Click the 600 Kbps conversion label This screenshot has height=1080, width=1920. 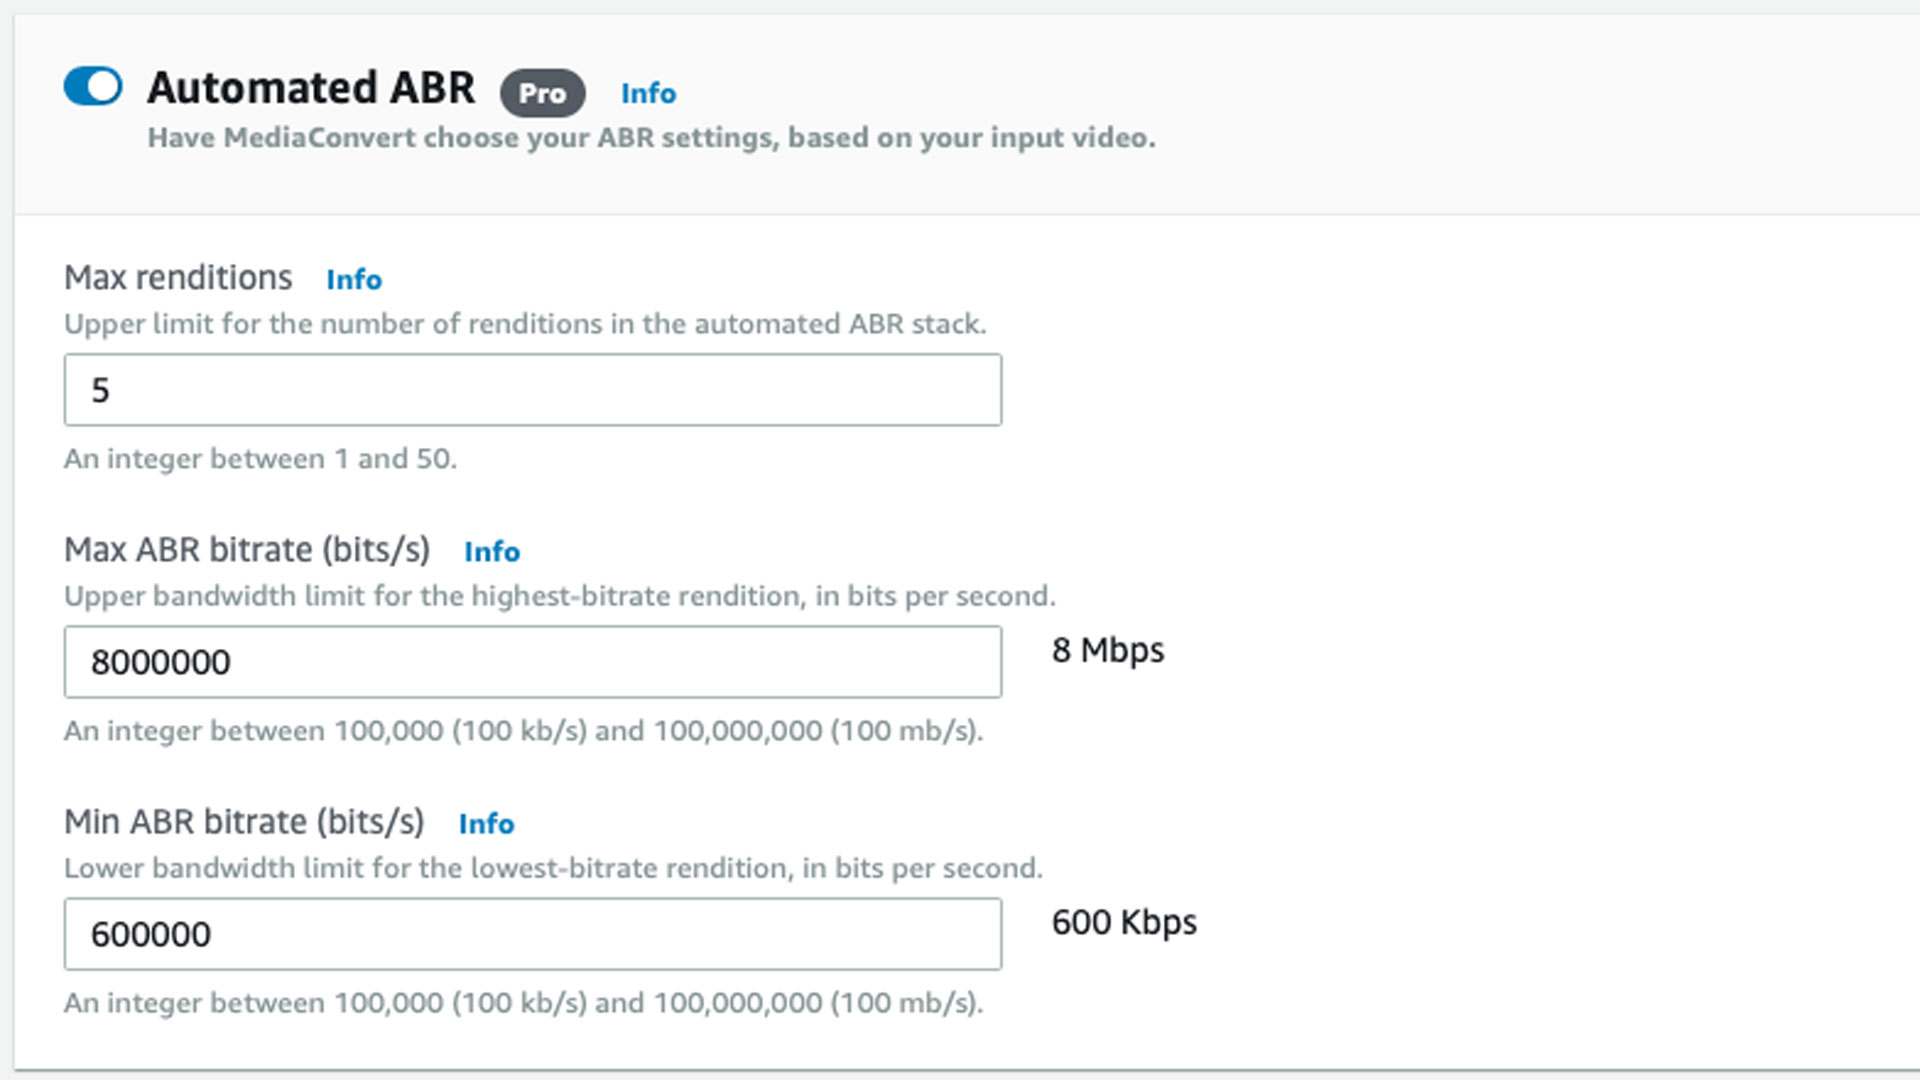(x=1124, y=923)
